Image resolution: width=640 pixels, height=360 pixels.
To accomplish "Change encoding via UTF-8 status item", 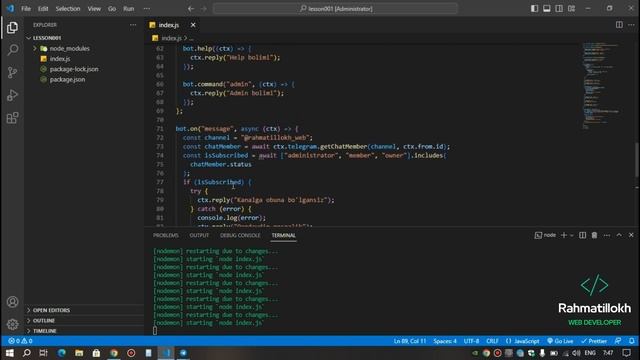I will (x=471, y=341).
